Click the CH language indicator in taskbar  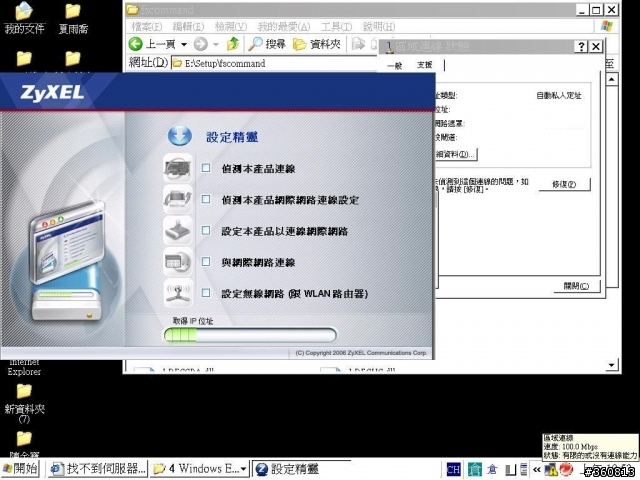(453, 469)
